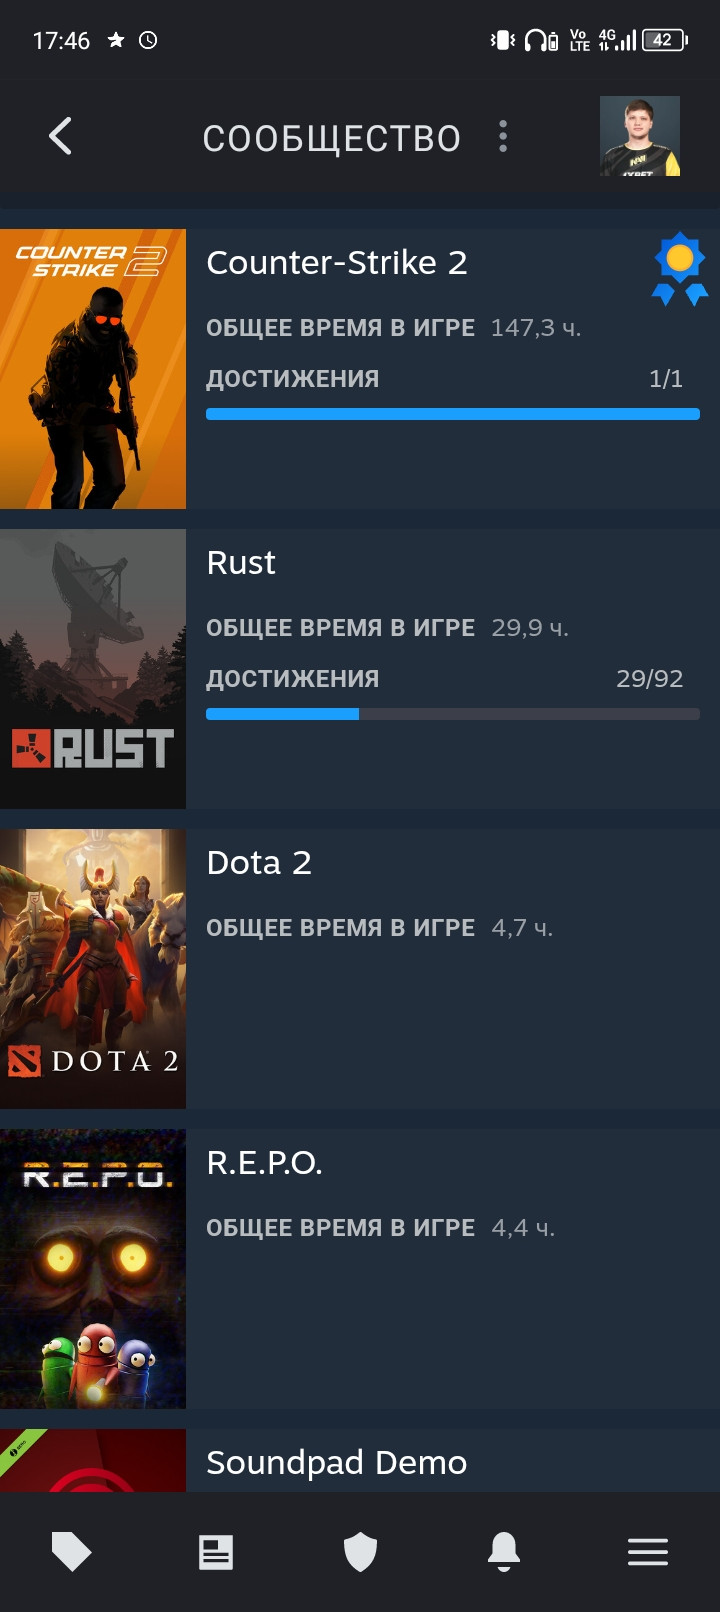Open the profile avatar picture
This screenshot has height=1612, width=720.
coord(640,136)
